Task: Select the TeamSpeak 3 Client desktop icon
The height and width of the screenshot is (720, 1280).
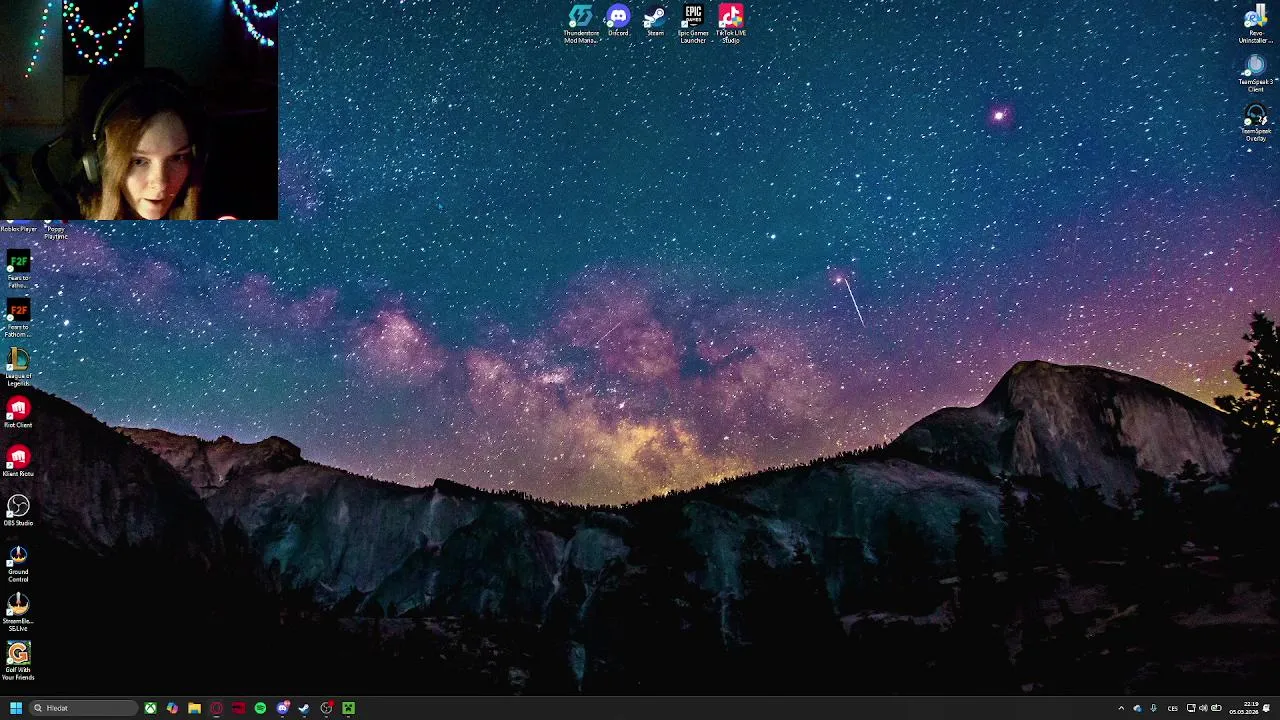Action: tap(1256, 74)
